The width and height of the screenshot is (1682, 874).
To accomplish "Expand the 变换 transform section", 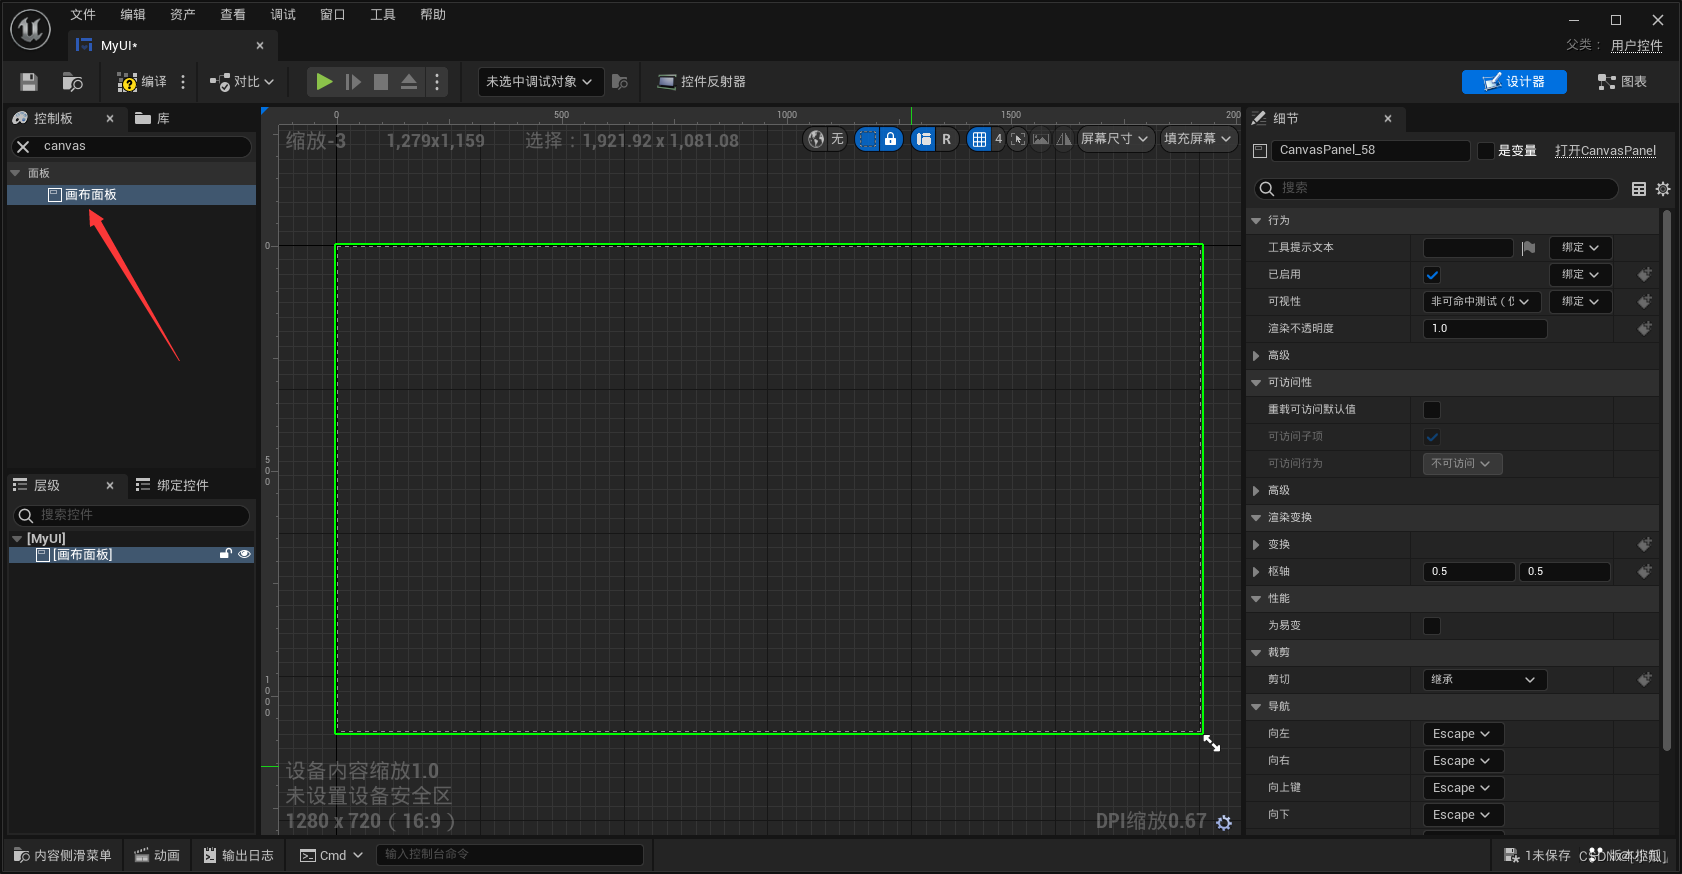I will 1256,545.
